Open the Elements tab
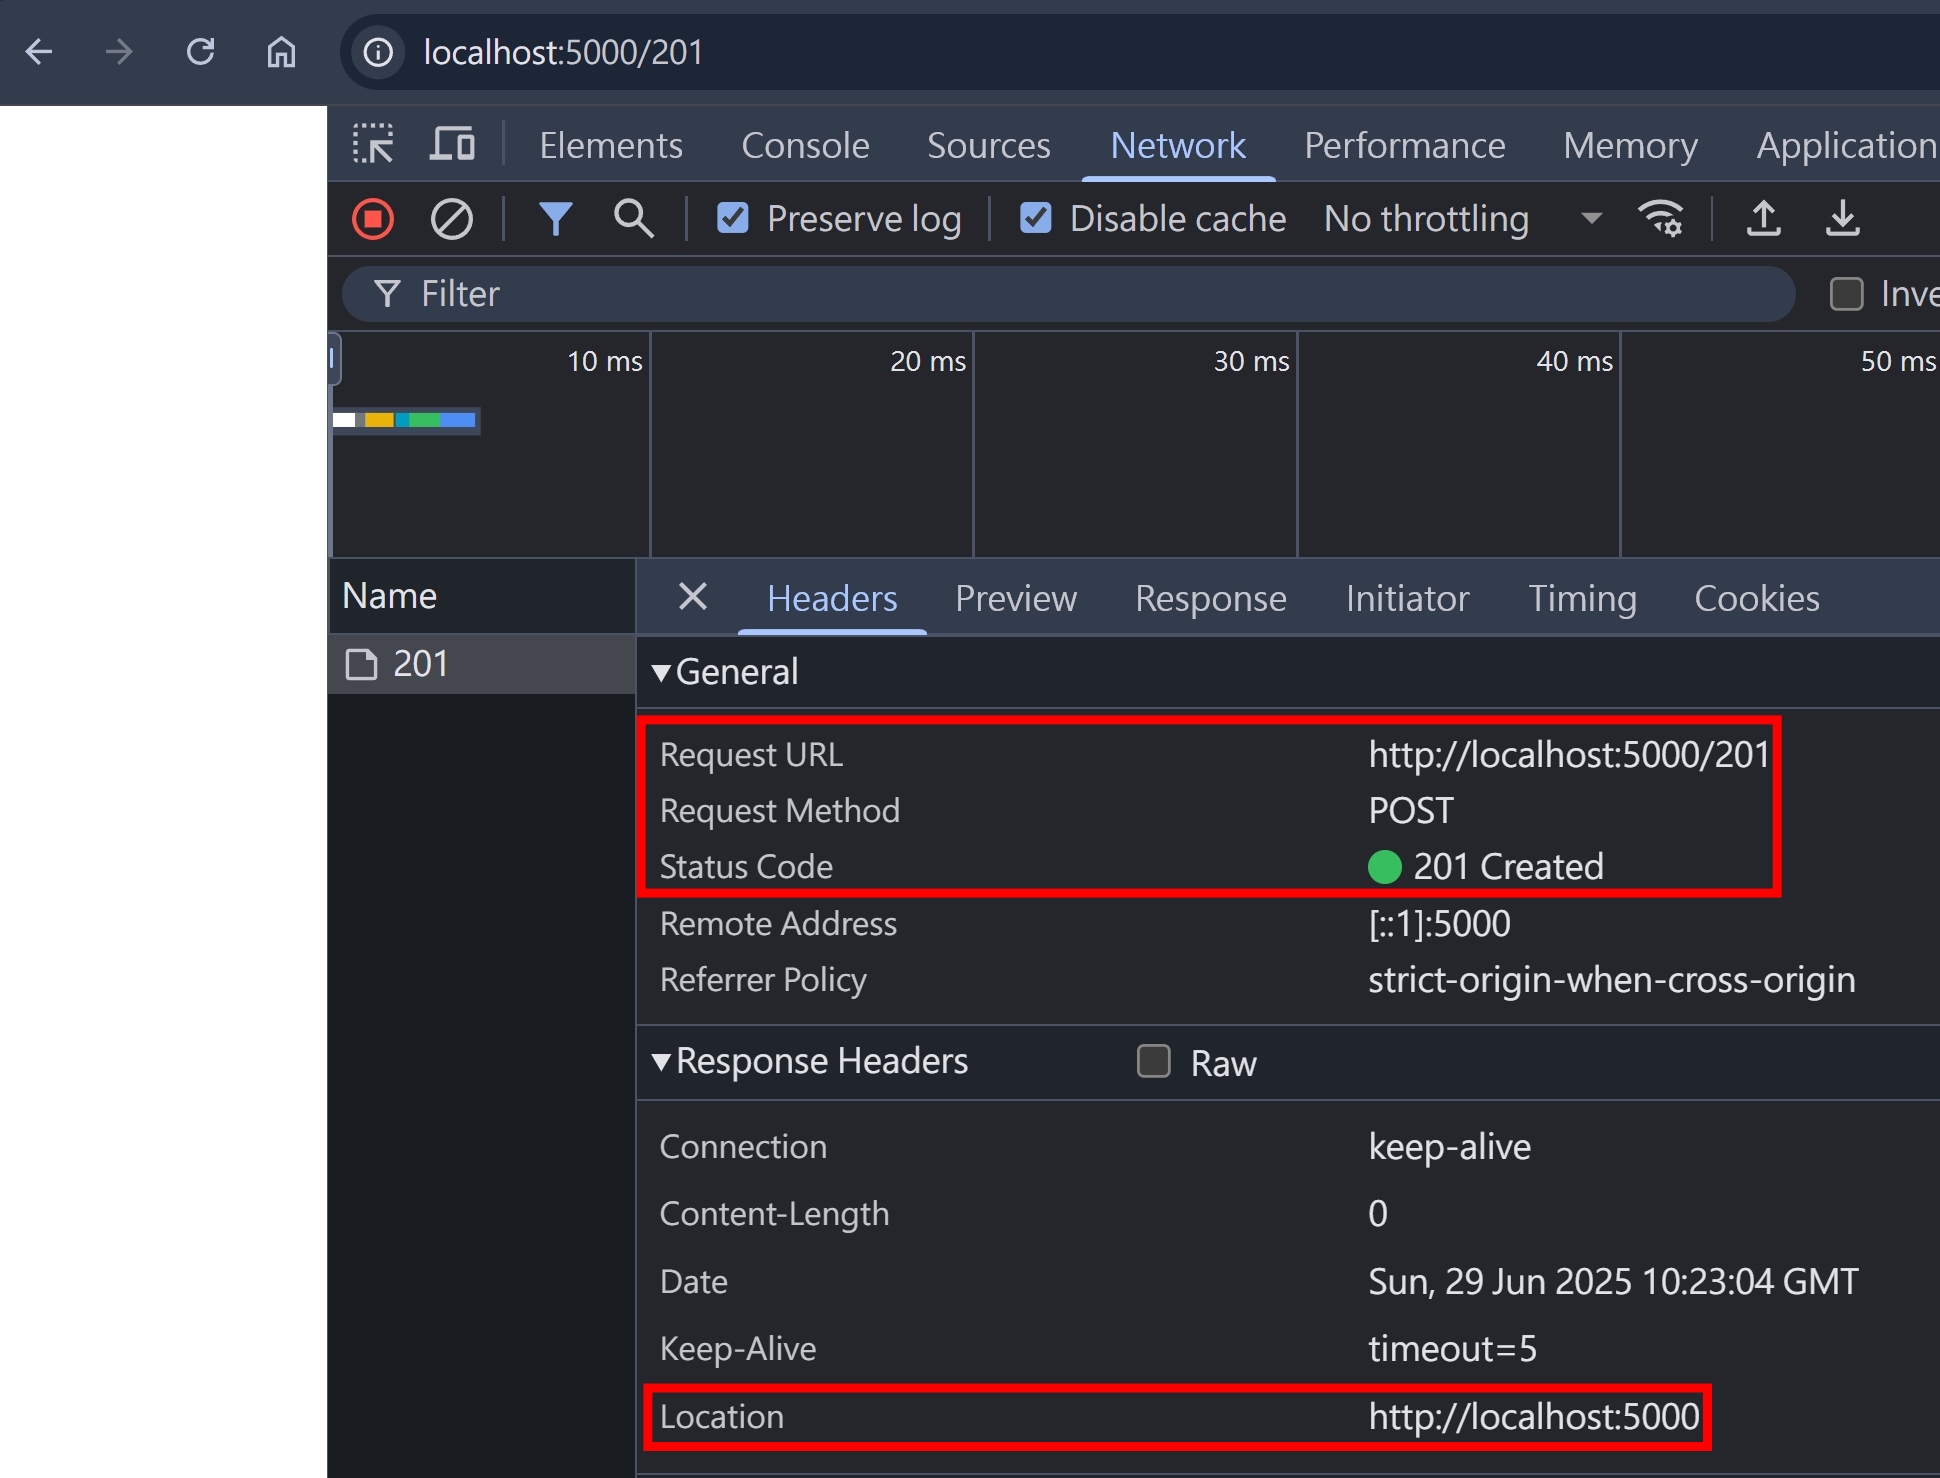The width and height of the screenshot is (1940, 1478). 611,146
